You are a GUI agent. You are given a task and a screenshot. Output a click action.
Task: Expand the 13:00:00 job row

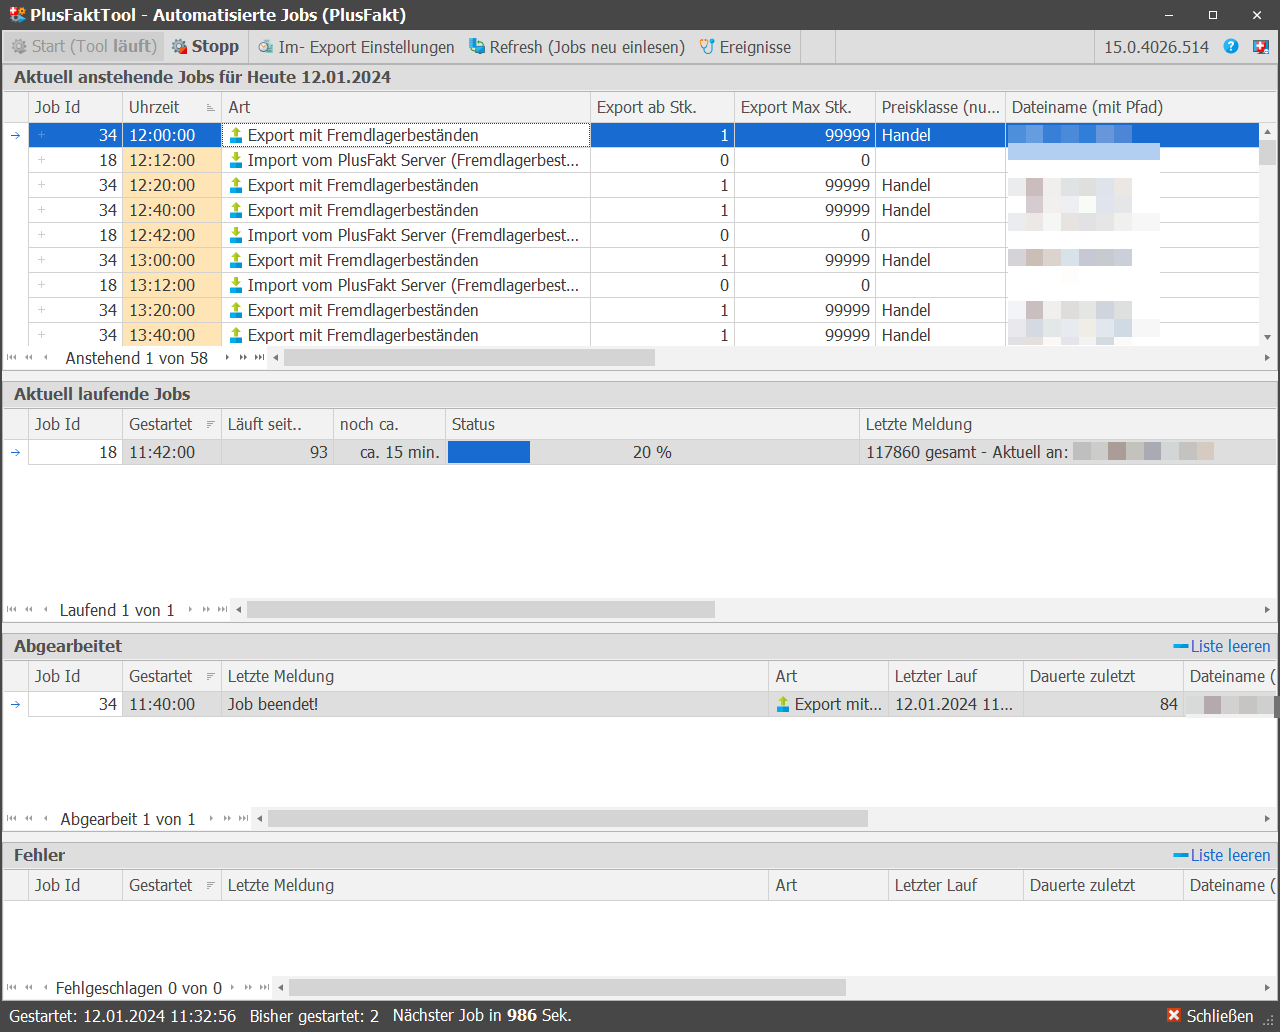coord(41,260)
